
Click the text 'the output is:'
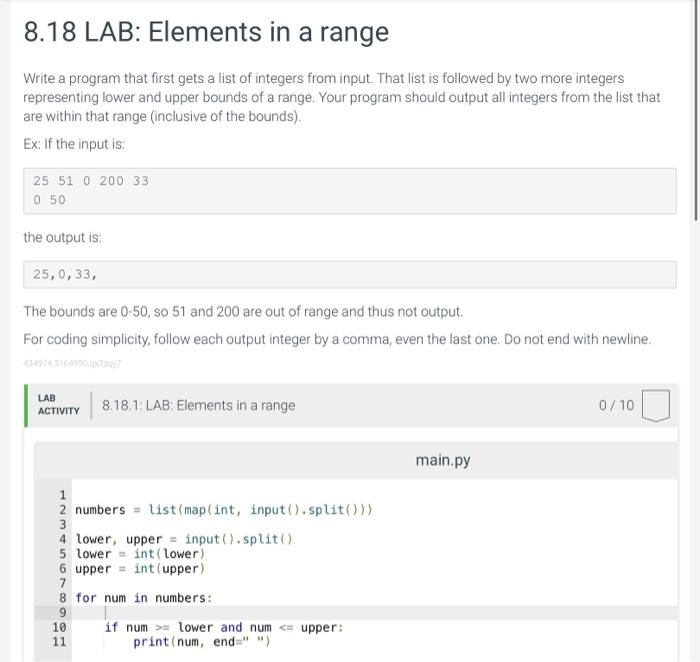(x=62, y=237)
